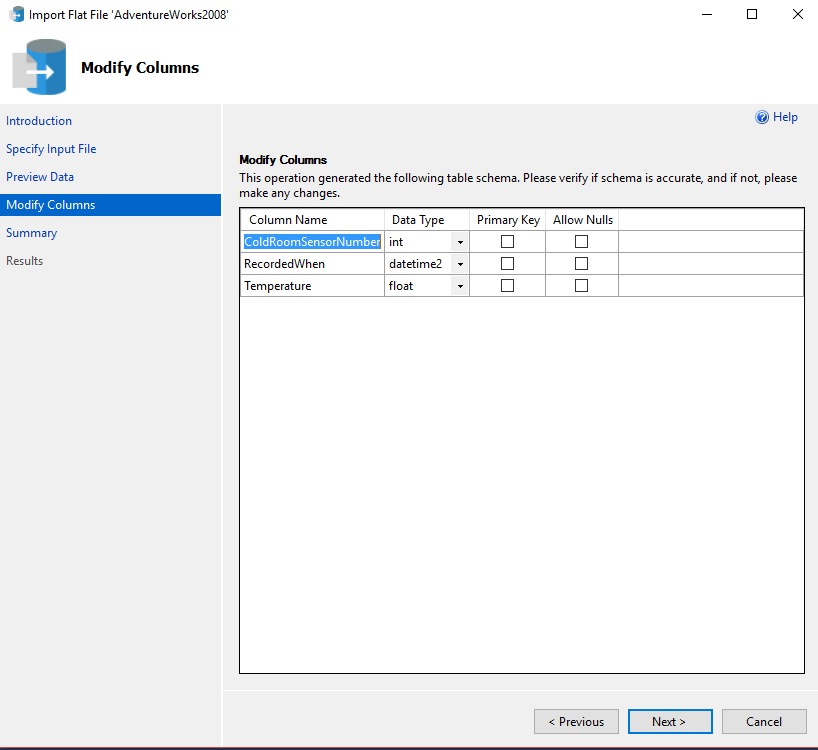Click the Next button

pos(669,722)
